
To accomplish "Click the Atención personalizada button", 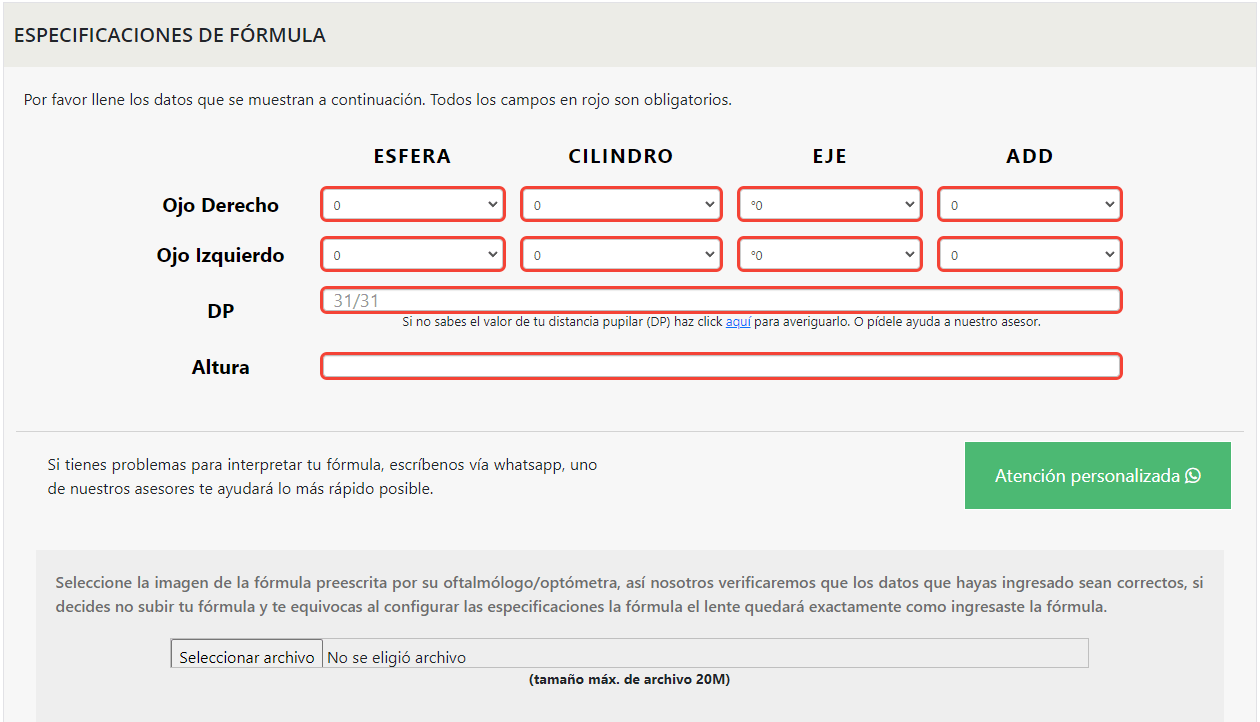I will pos(1097,476).
